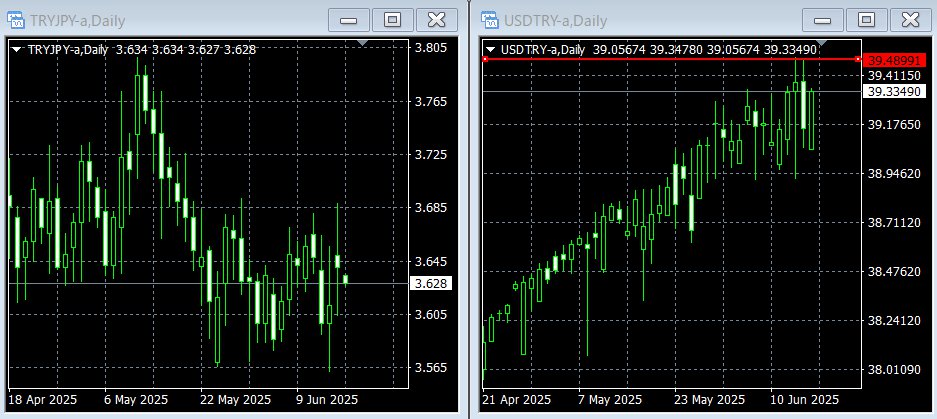Open the USDTRY-a chart dropdown triangle
937x419 pixels.
point(490,50)
